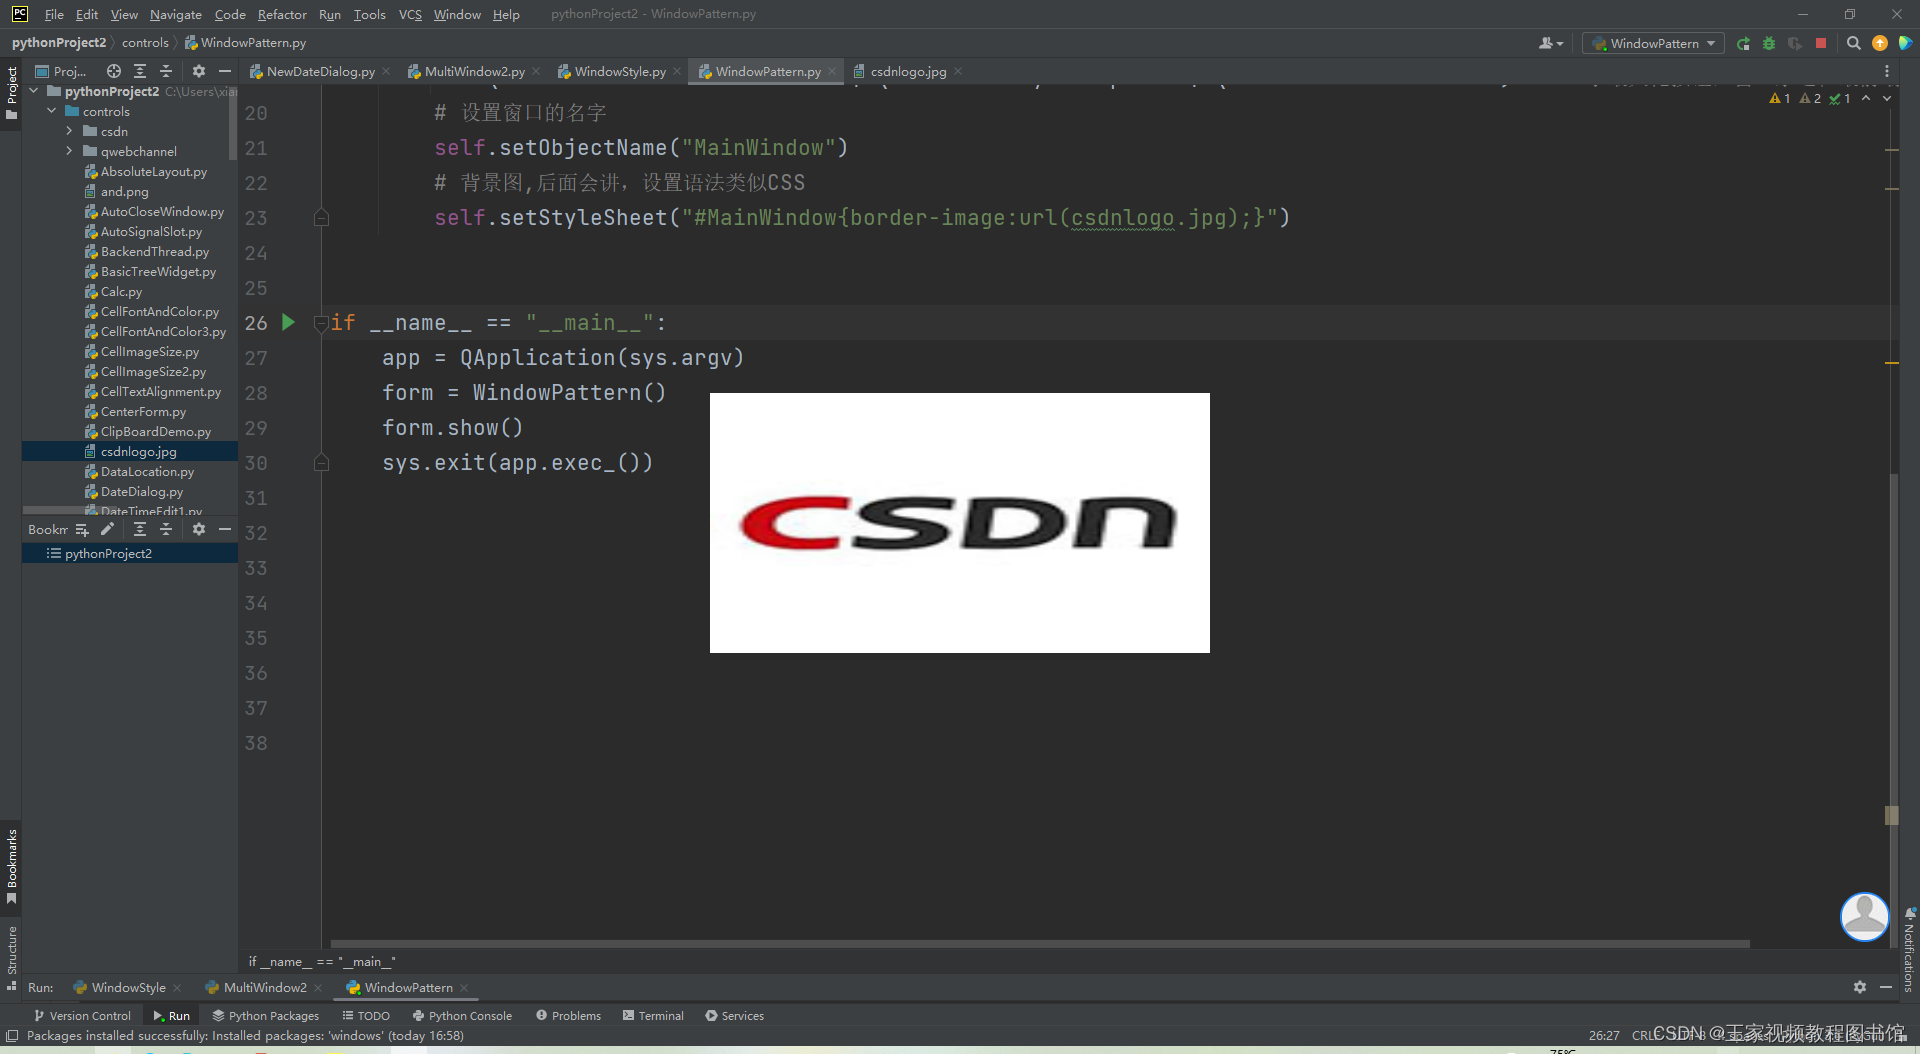Screen dimensions: 1920x1054
Task: Open the File menu
Action: [54, 14]
